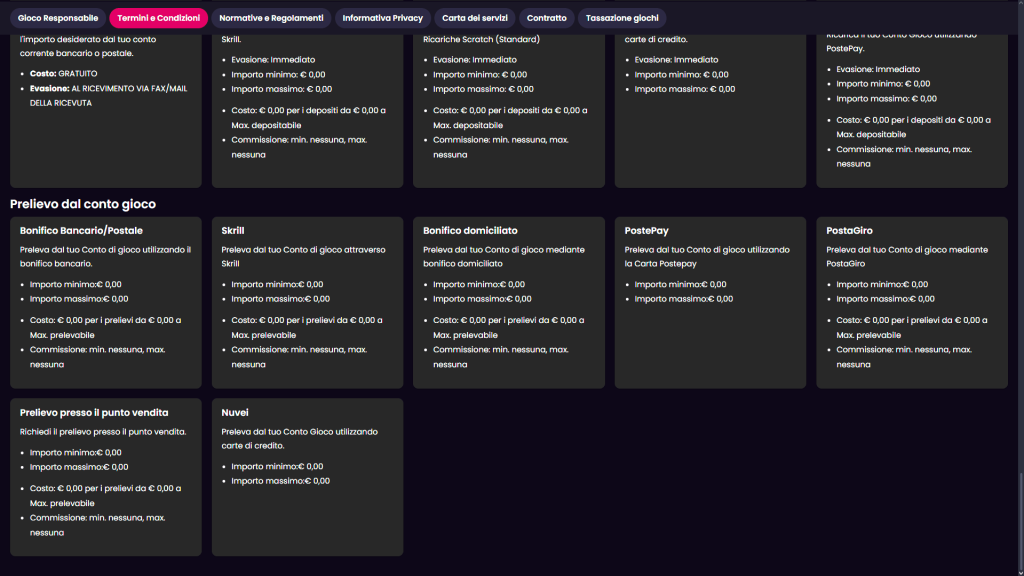The height and width of the screenshot is (576, 1024).
Task: Open the Tassazione giochi tab
Action: [621, 18]
